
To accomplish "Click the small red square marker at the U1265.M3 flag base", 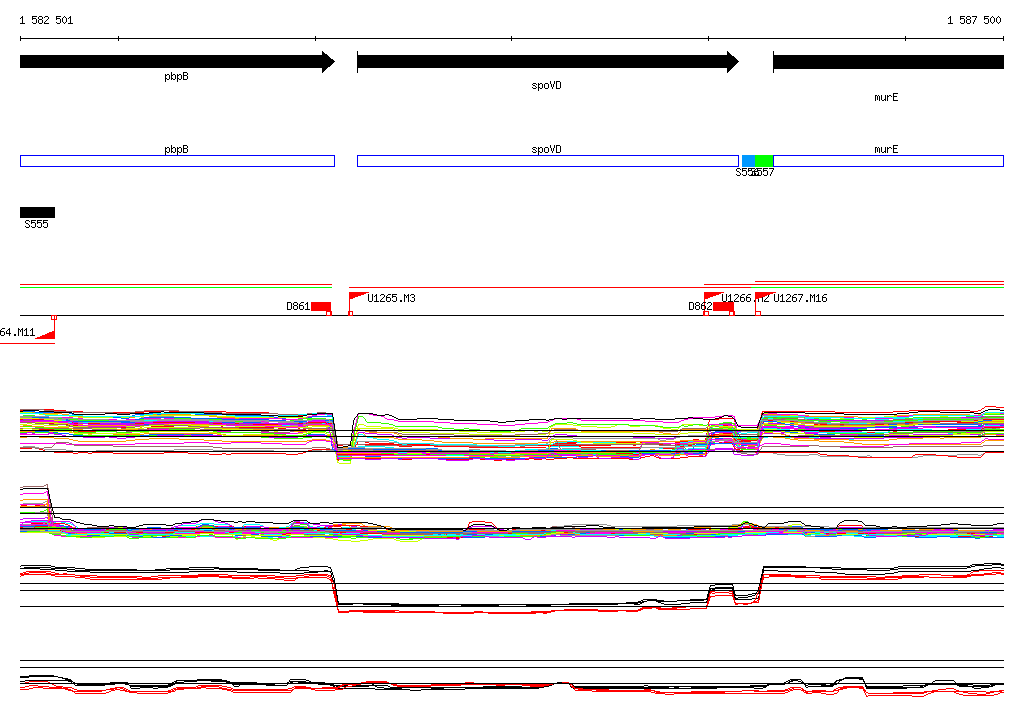I will point(351,314).
